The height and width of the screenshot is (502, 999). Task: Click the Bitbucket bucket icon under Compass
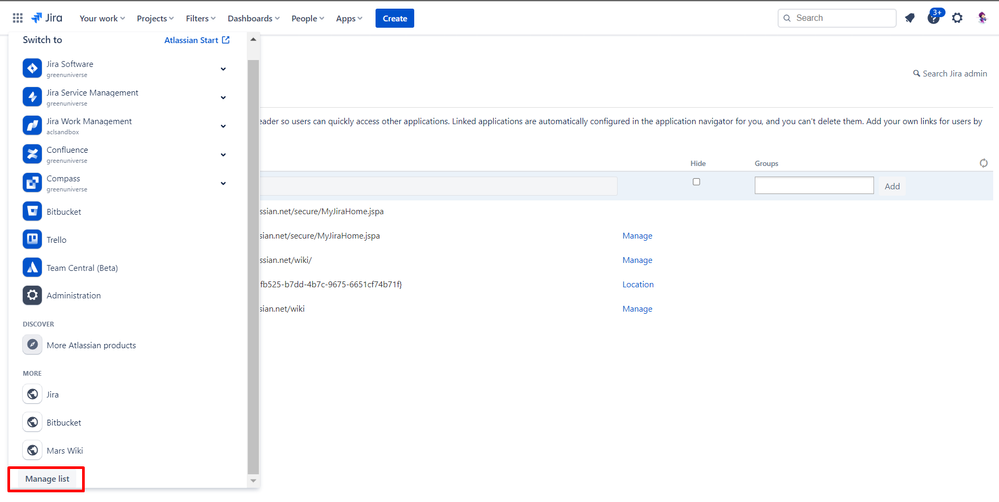click(32, 212)
